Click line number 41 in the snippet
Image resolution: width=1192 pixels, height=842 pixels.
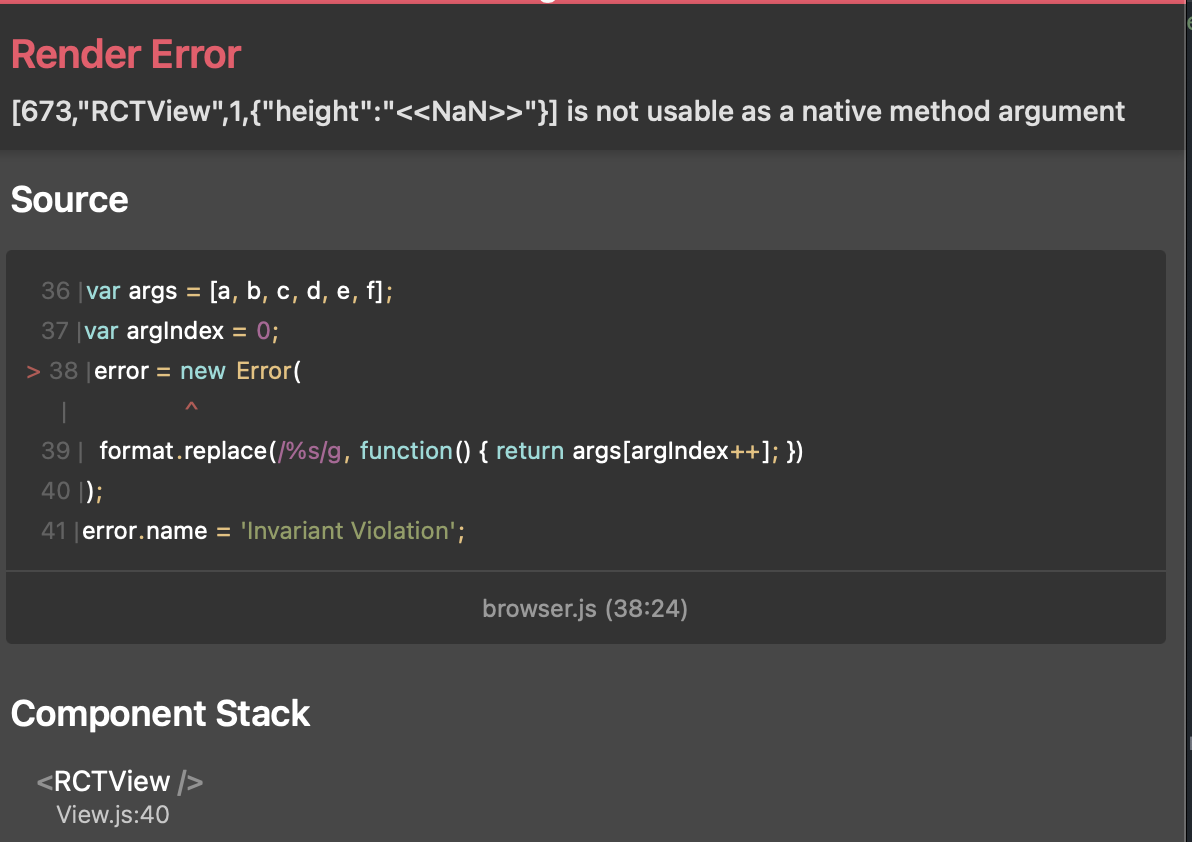[x=53, y=531]
